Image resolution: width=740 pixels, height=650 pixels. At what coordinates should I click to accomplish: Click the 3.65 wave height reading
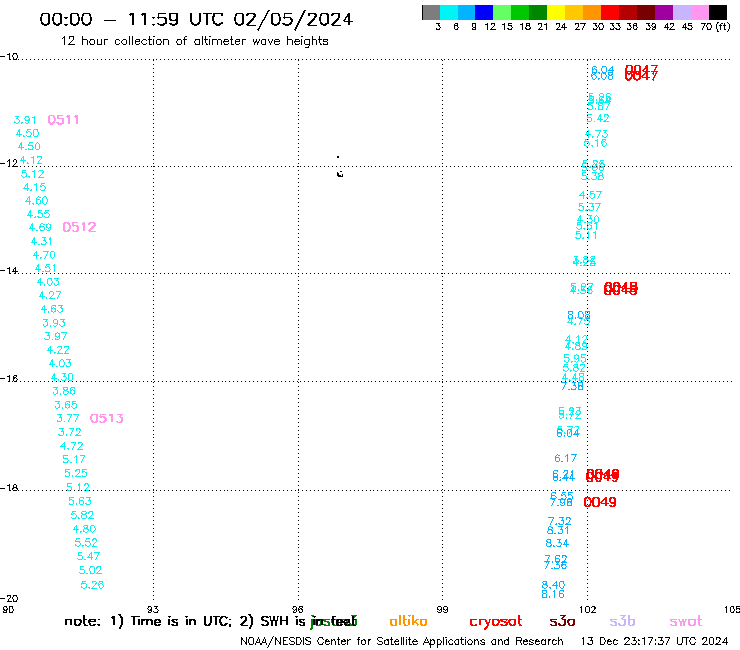(x=66, y=405)
